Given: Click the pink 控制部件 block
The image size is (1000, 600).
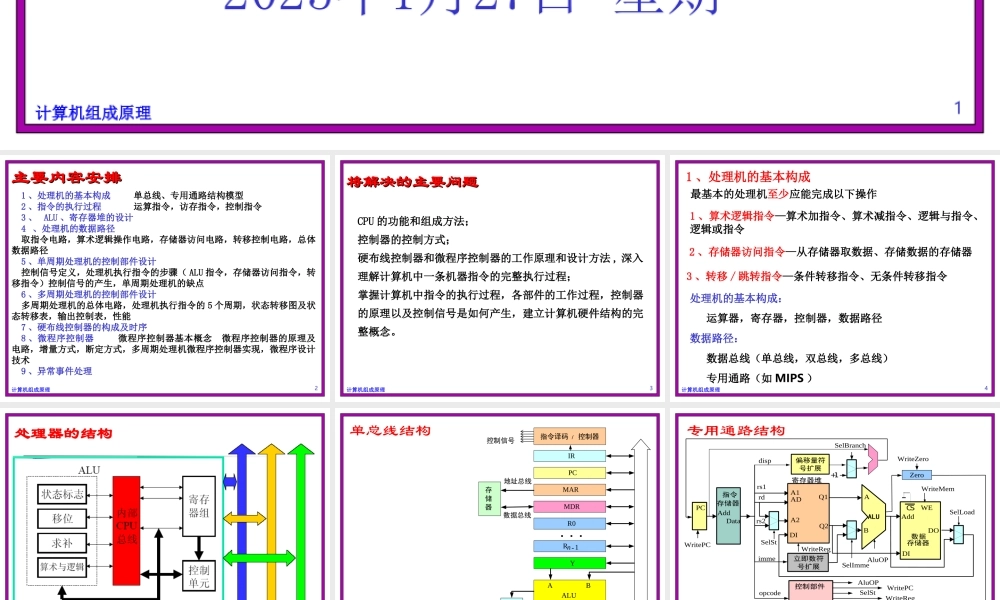Looking at the screenshot, I should [810, 590].
